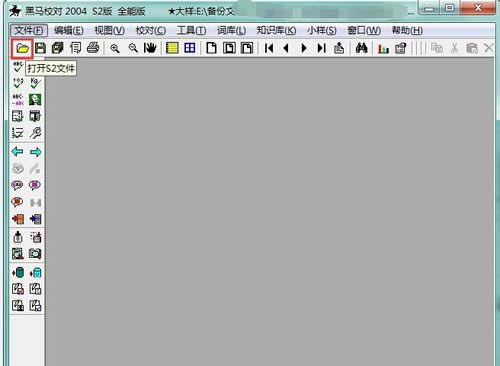Image resolution: width=500 pixels, height=366 pixels.
Task: Click the page with inner box icon
Action: [229, 48]
